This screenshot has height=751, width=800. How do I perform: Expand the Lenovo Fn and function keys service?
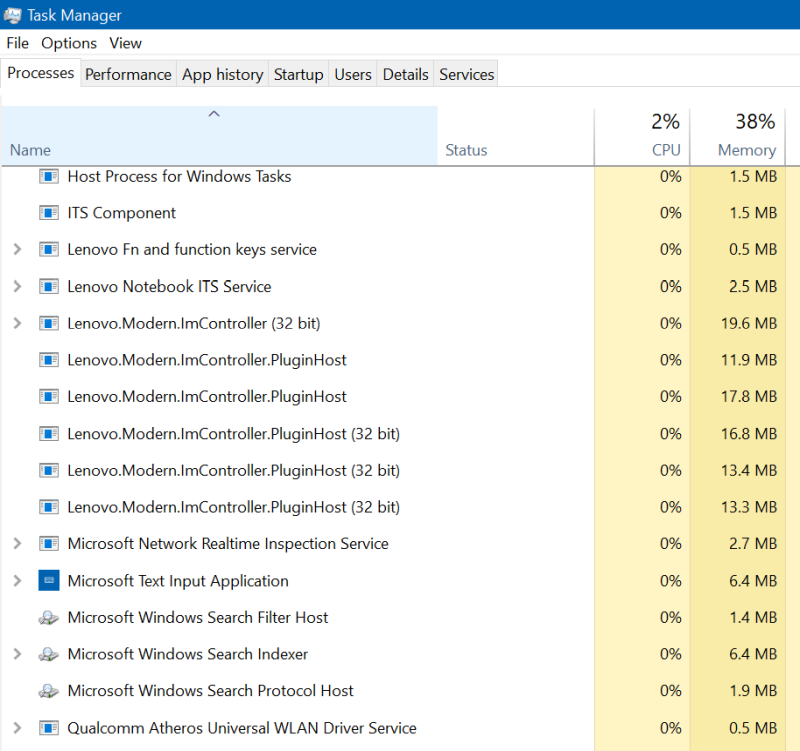click(17, 250)
